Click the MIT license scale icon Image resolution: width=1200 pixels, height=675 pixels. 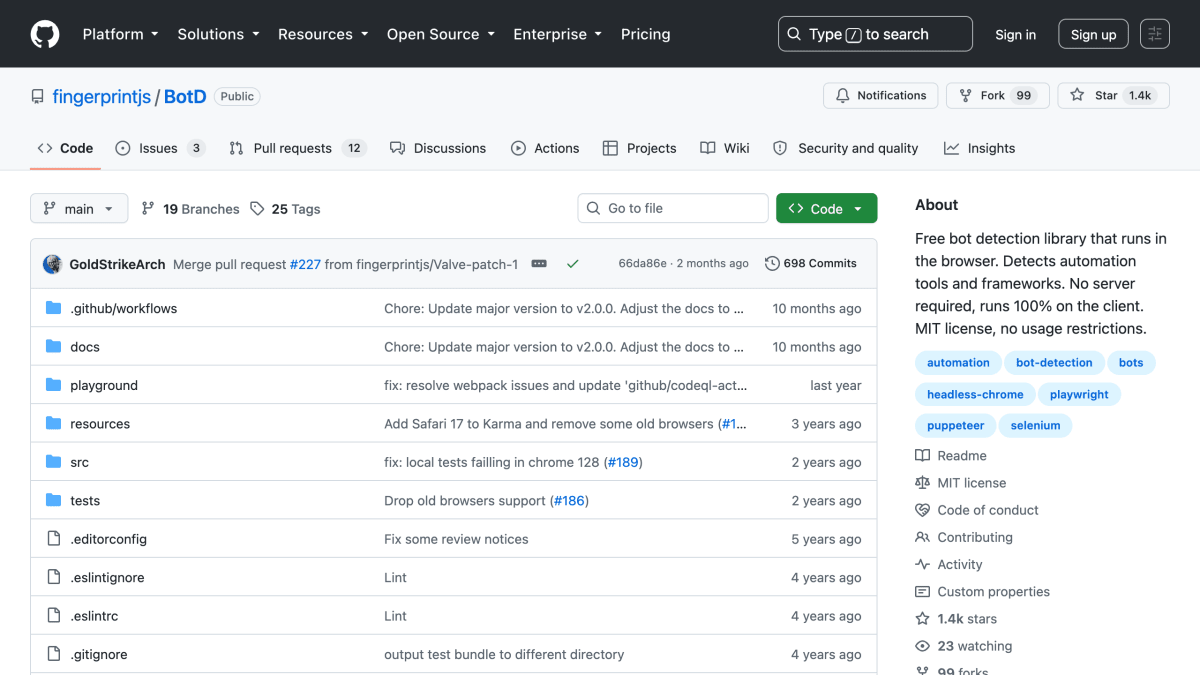922,483
